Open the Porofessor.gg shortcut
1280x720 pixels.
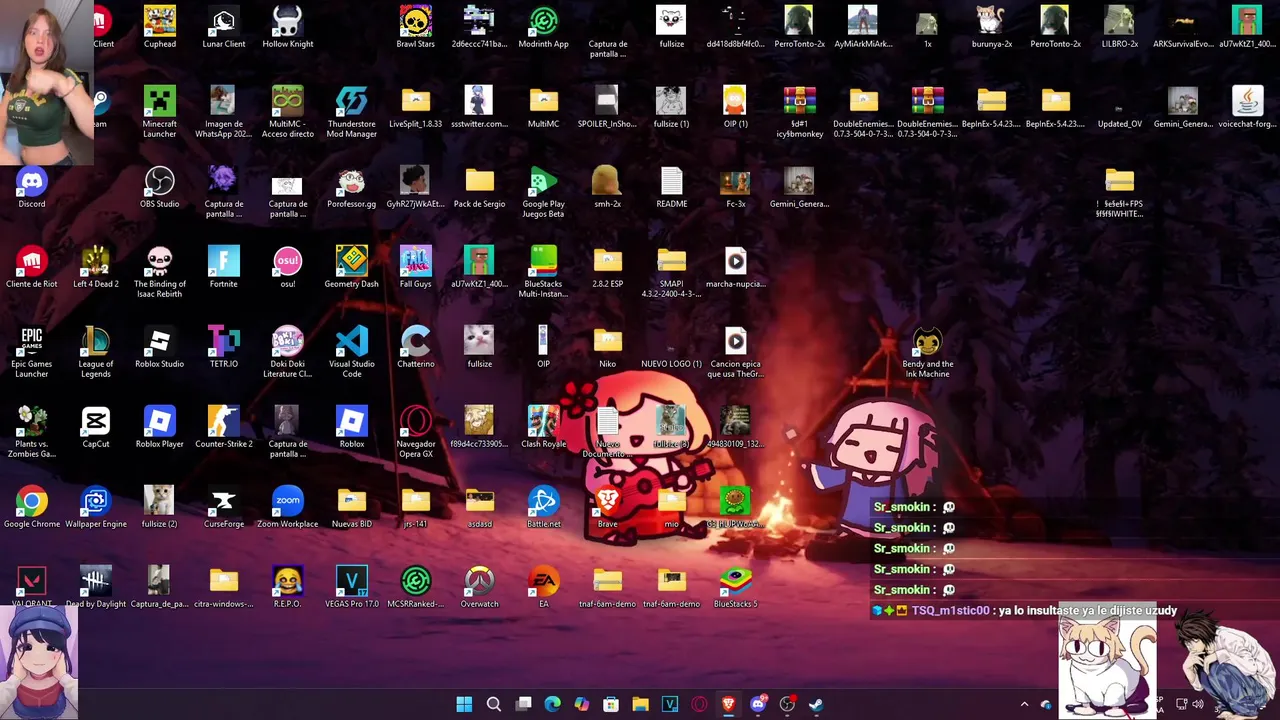(x=352, y=187)
